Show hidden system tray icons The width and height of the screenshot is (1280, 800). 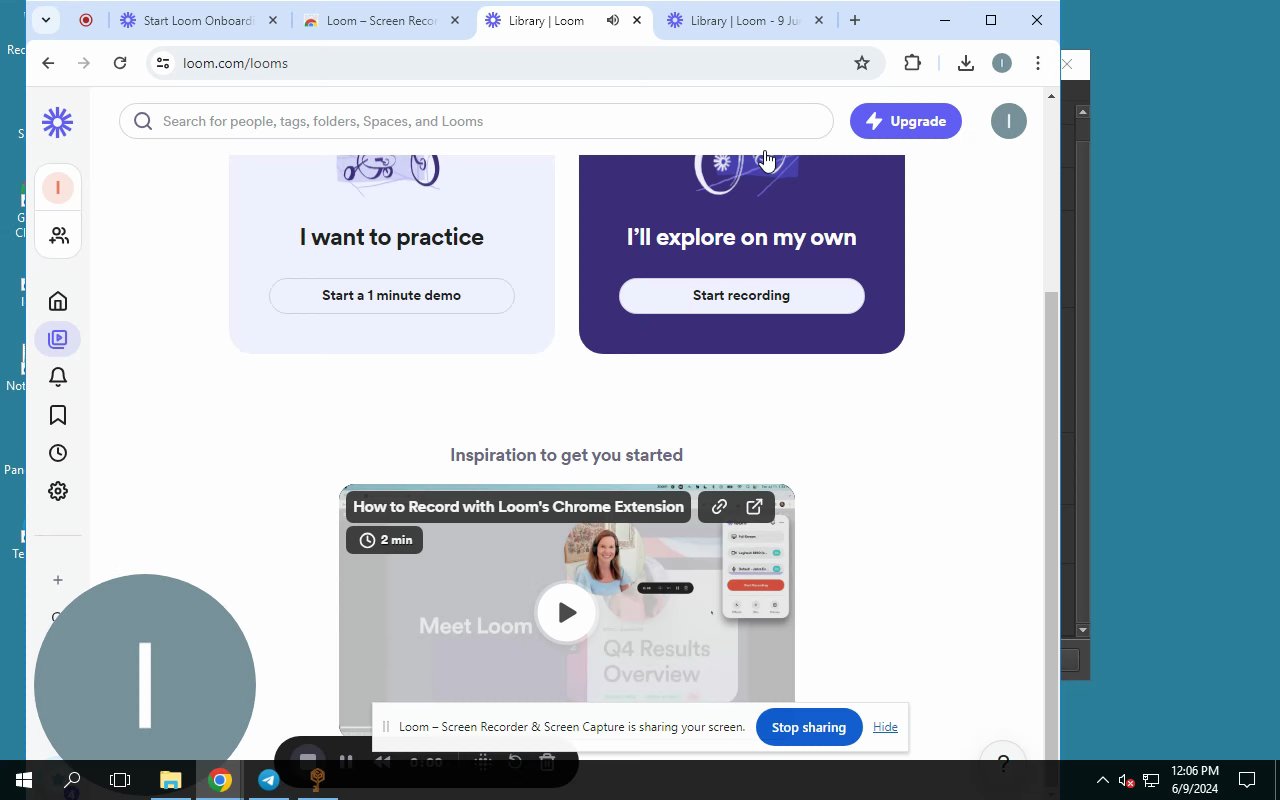click(x=1102, y=780)
